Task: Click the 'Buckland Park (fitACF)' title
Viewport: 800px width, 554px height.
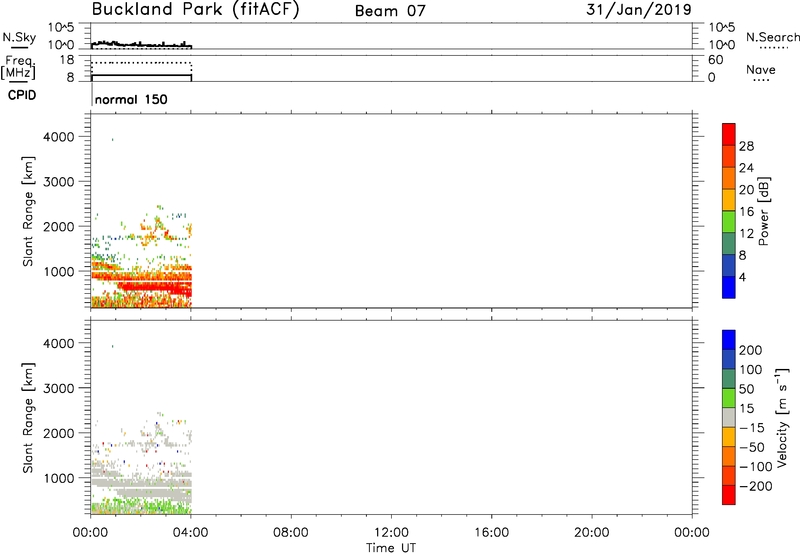Action: (195, 10)
